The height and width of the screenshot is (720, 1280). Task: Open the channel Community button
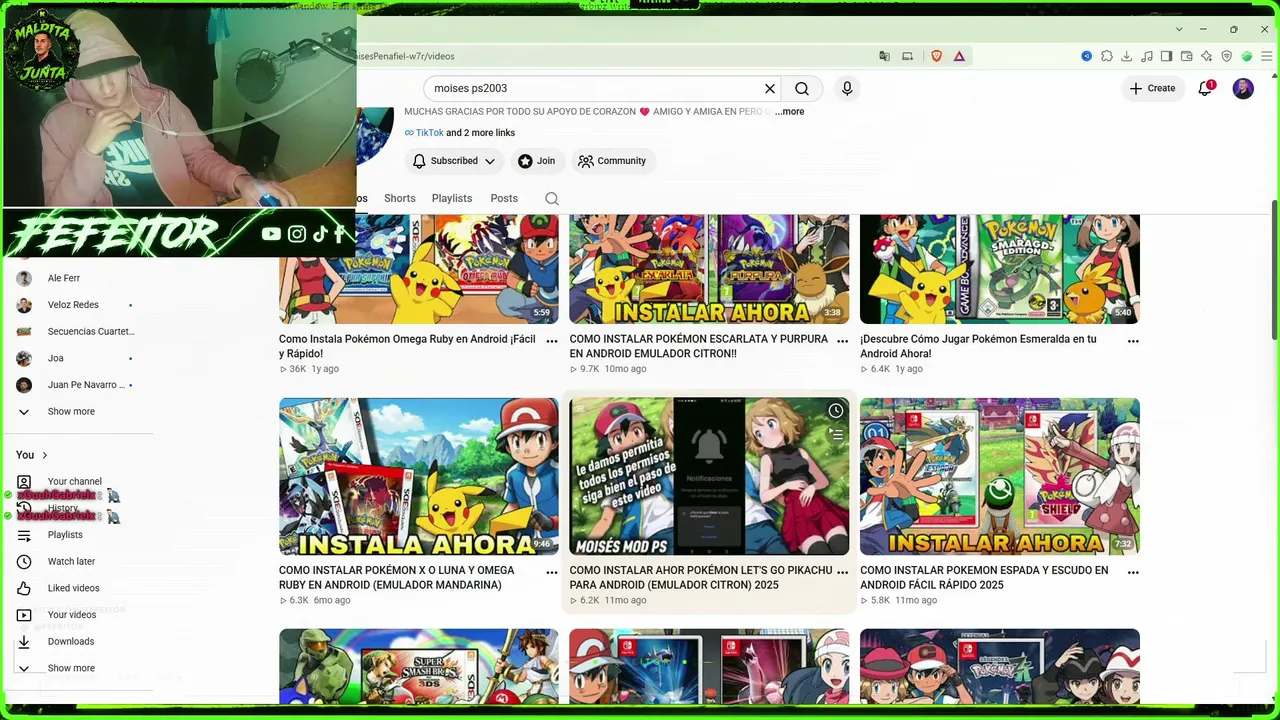coord(612,161)
